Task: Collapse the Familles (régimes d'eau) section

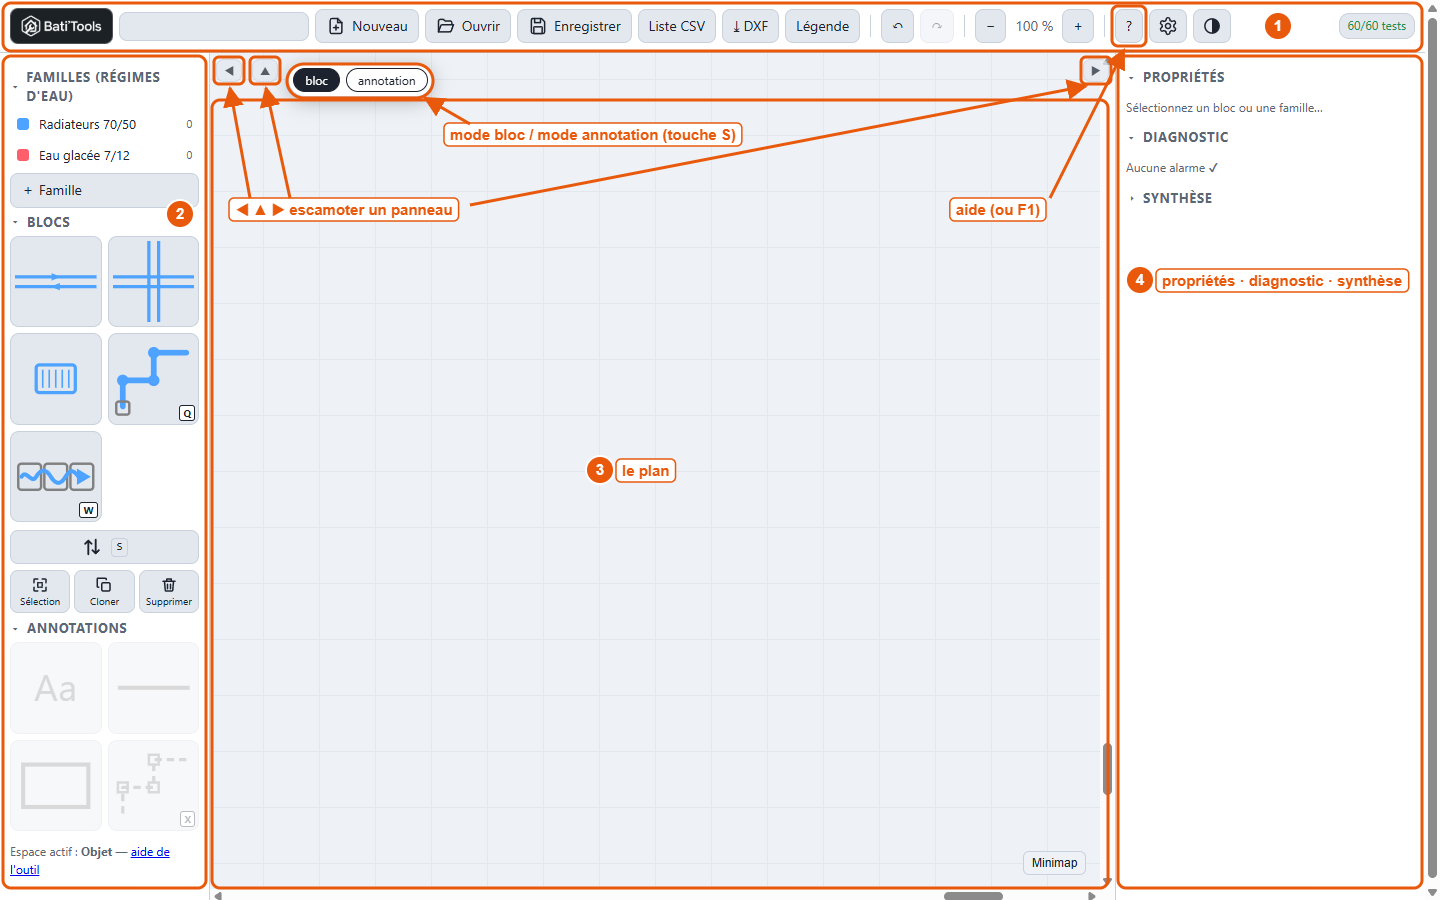Action: coord(93,86)
